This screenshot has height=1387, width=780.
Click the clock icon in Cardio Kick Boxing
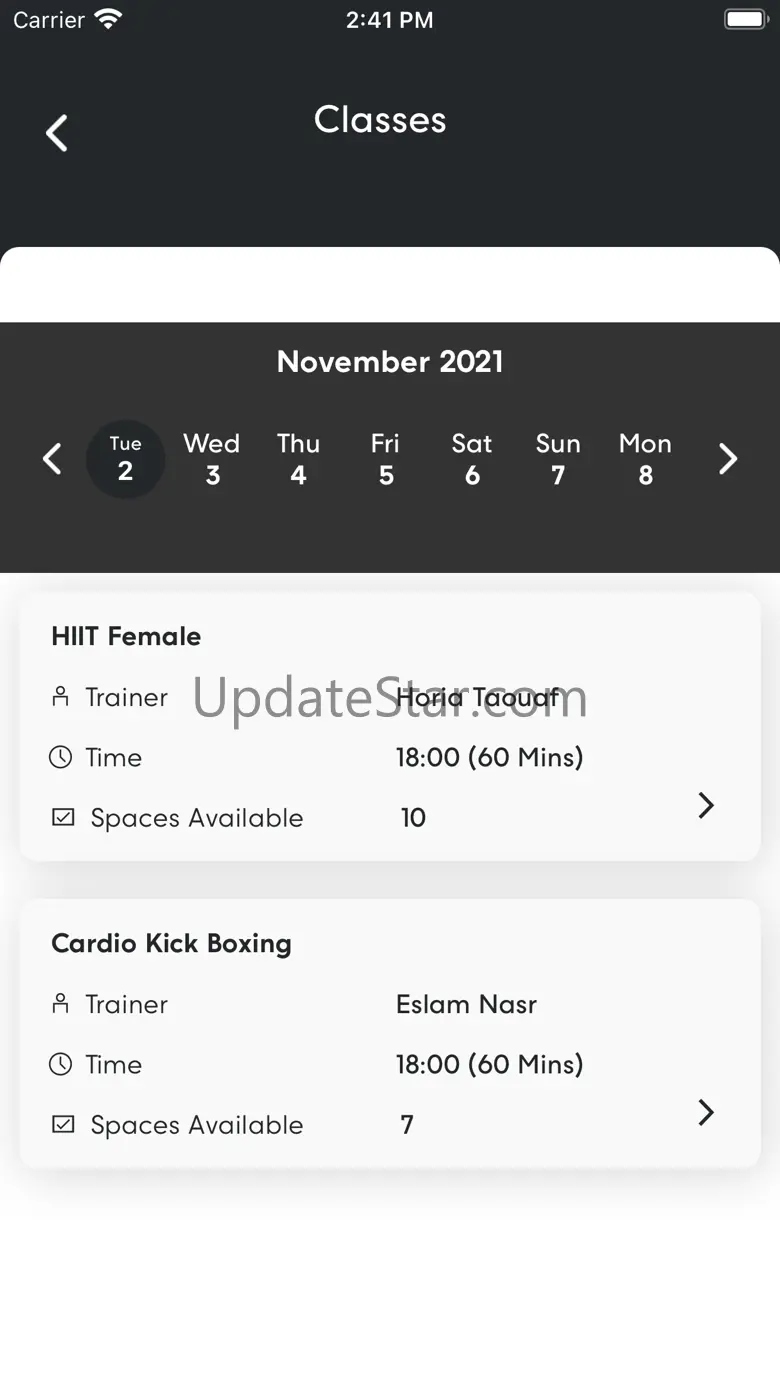61,1064
